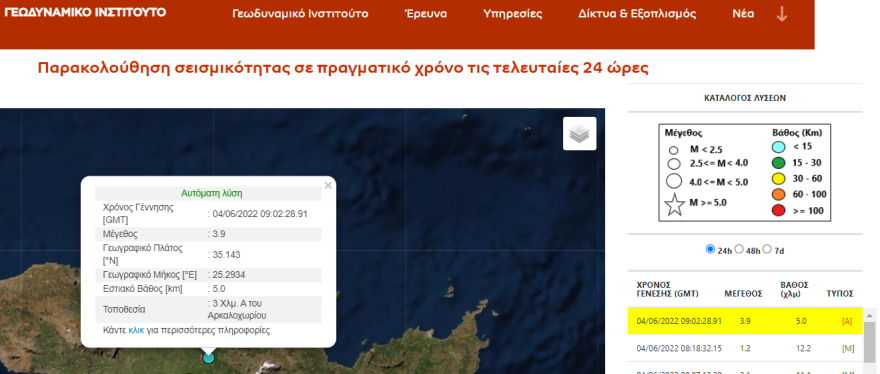Select the 7d time range radio button
The image size is (880, 374).
(x=767, y=249)
